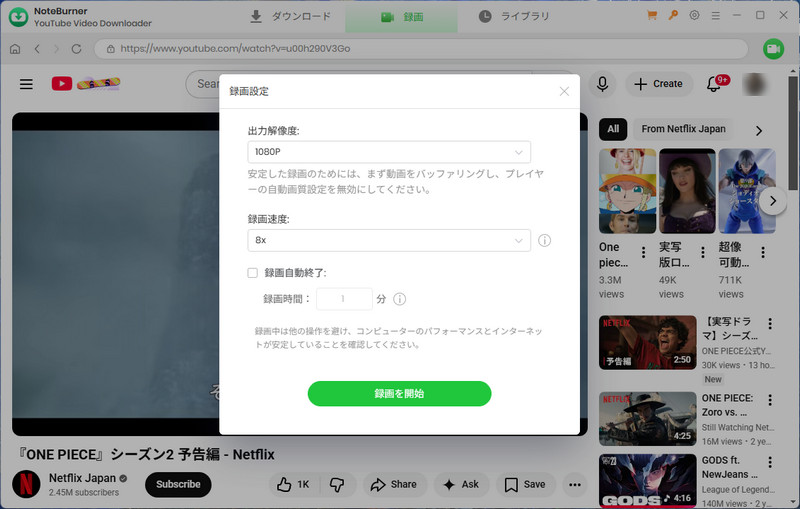This screenshot has width=800, height=509.
Task: Open the 実写版 short thumbnail
Action: coord(687,191)
